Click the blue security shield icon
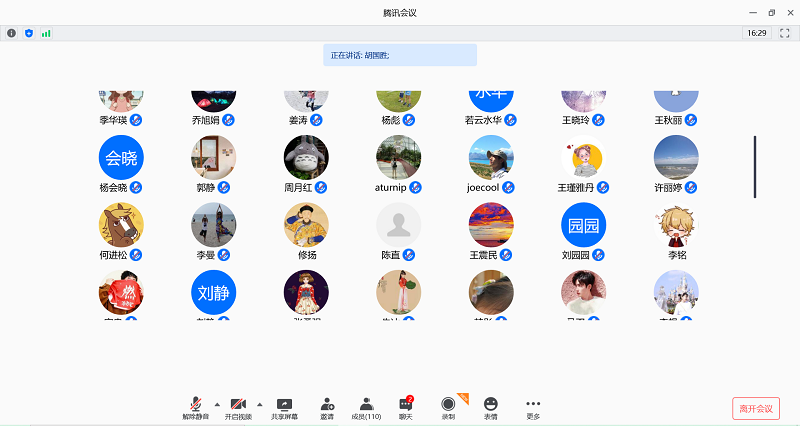 click(28, 33)
